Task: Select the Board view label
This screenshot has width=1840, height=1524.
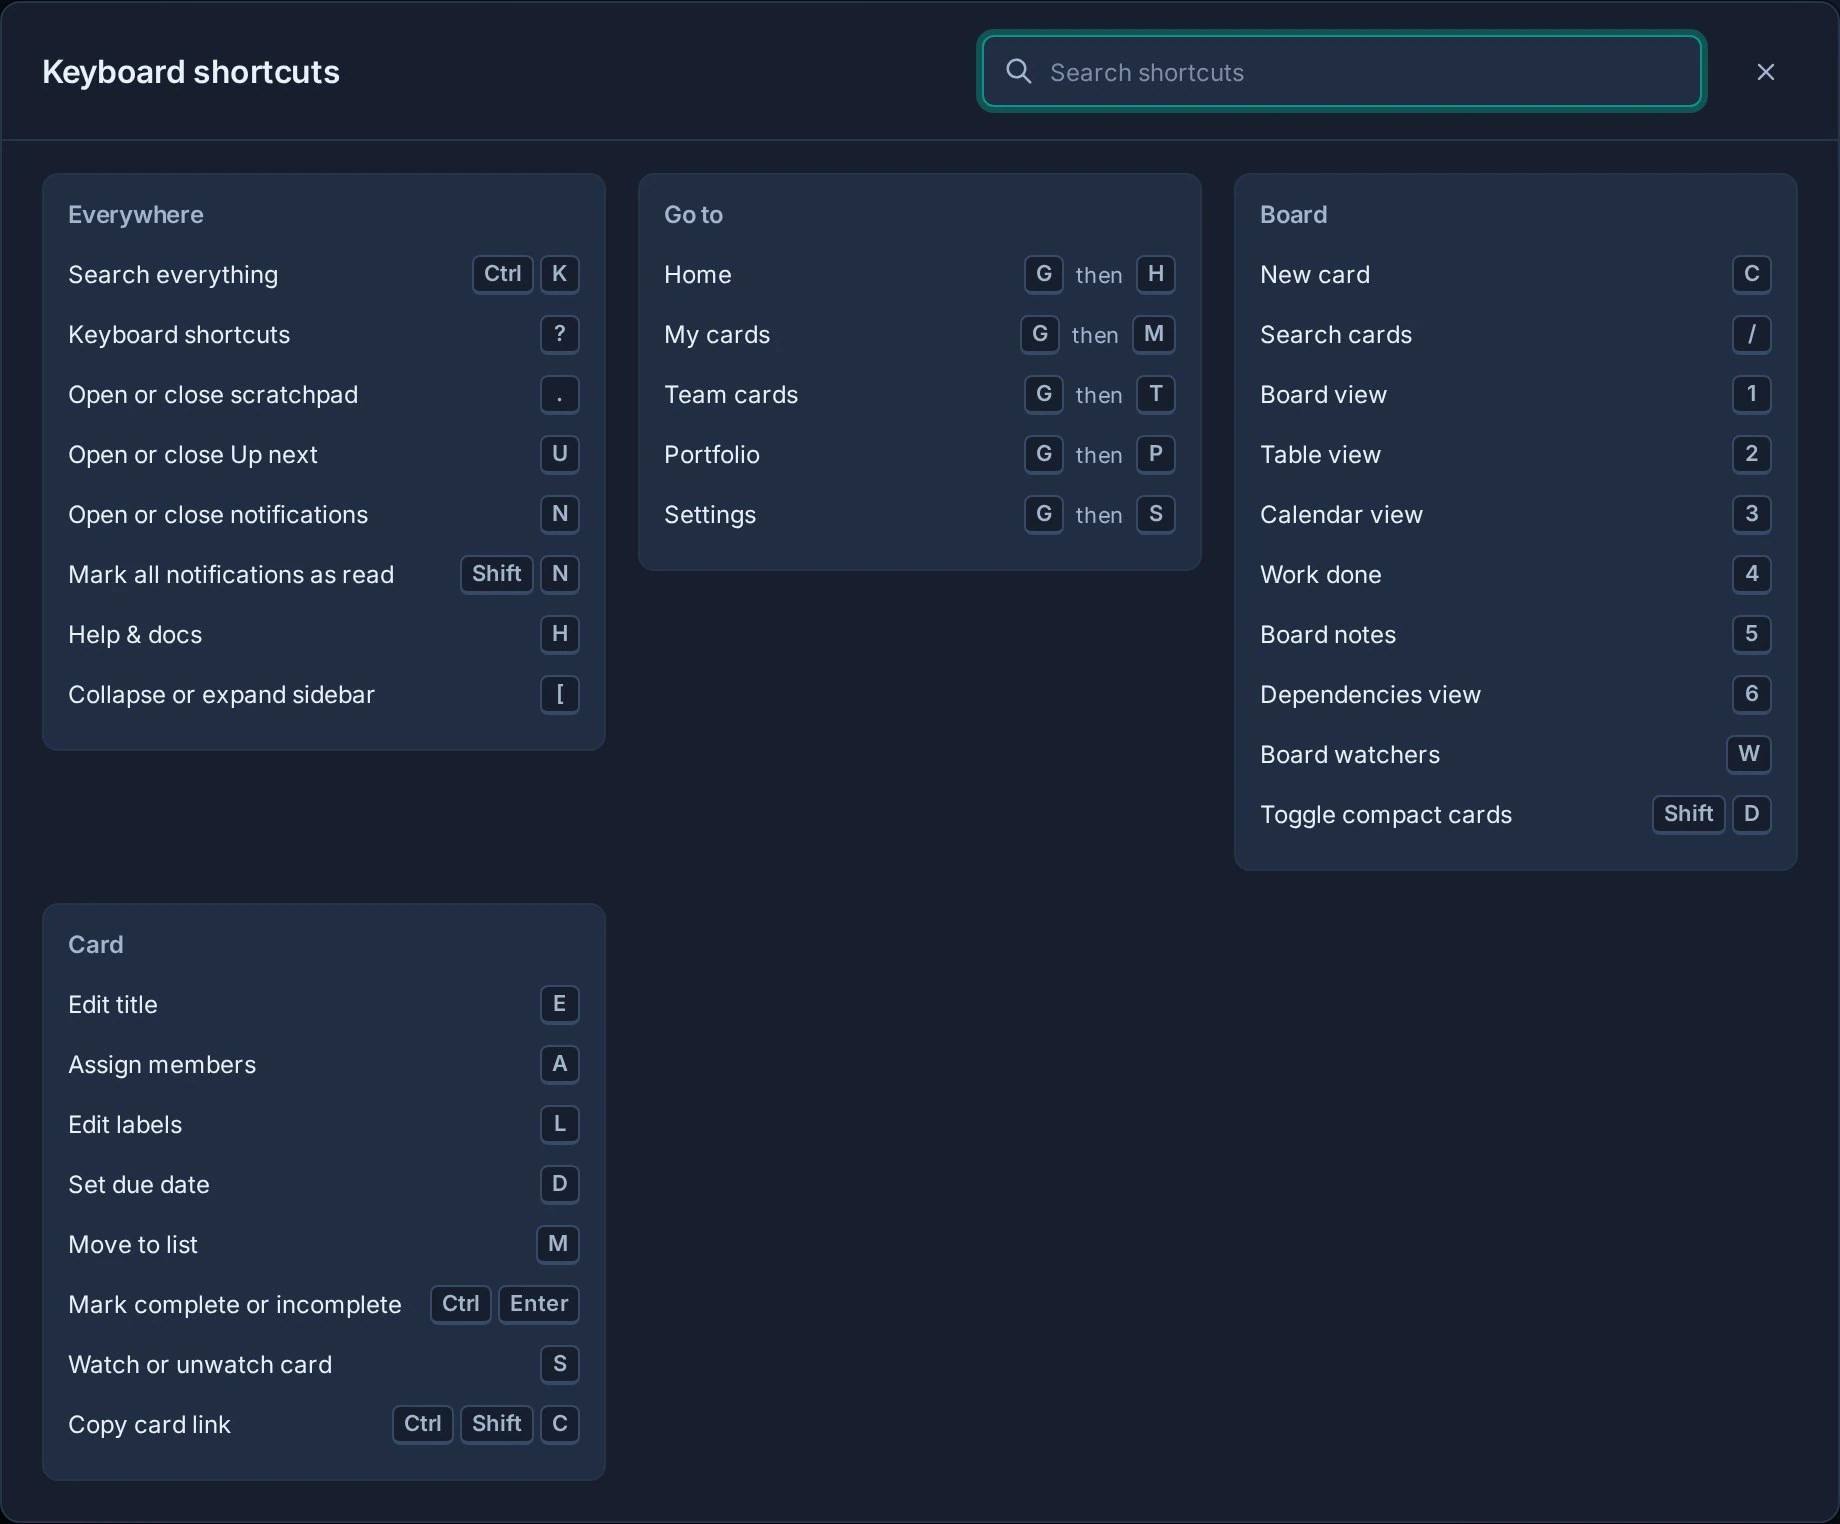Action: (x=1323, y=395)
